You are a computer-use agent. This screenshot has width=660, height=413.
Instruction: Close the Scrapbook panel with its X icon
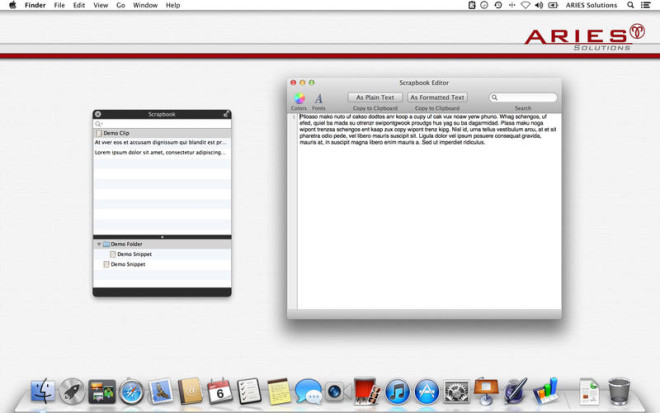click(x=98, y=114)
